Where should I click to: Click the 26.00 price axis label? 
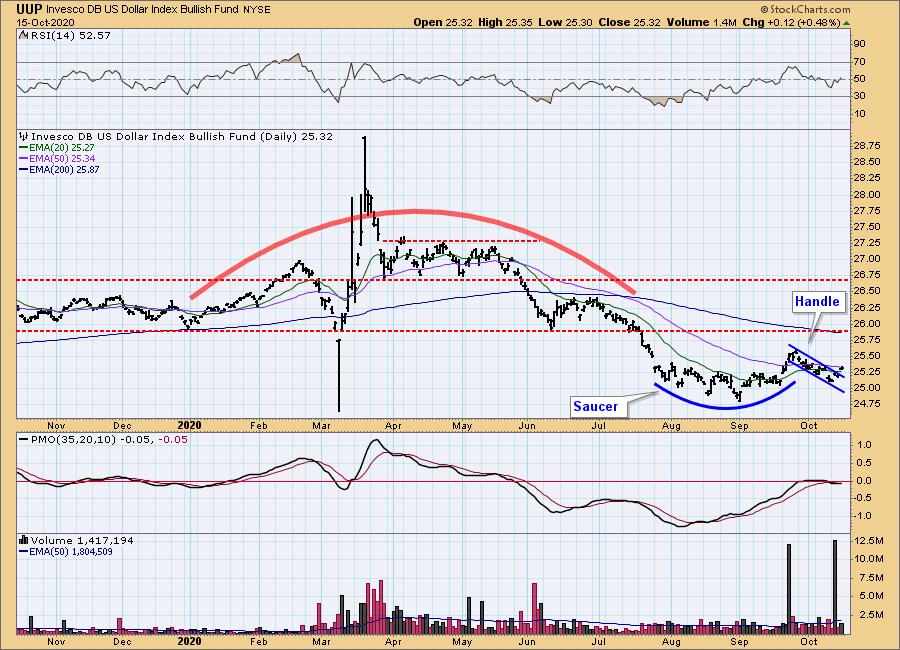point(867,323)
